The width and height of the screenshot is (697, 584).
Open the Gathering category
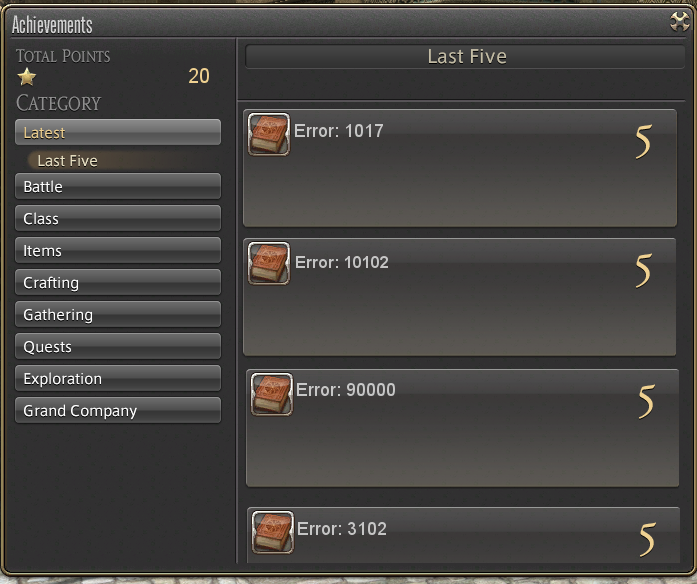[118, 314]
